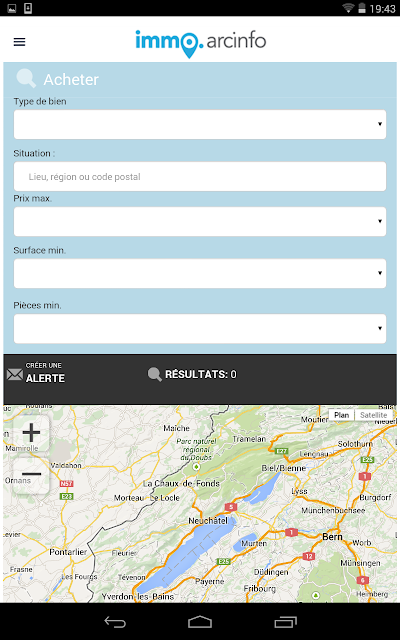Viewport: 400px width, 640px height.
Task: Tap the envelope alert icon
Action: pos(15,374)
